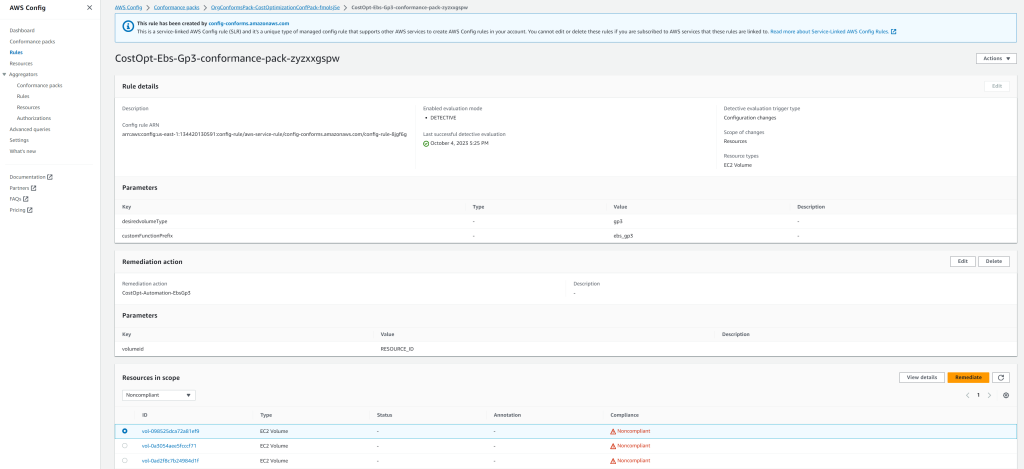Click page number 1 in pagination
The height and width of the screenshot is (469, 1024).
click(978, 395)
